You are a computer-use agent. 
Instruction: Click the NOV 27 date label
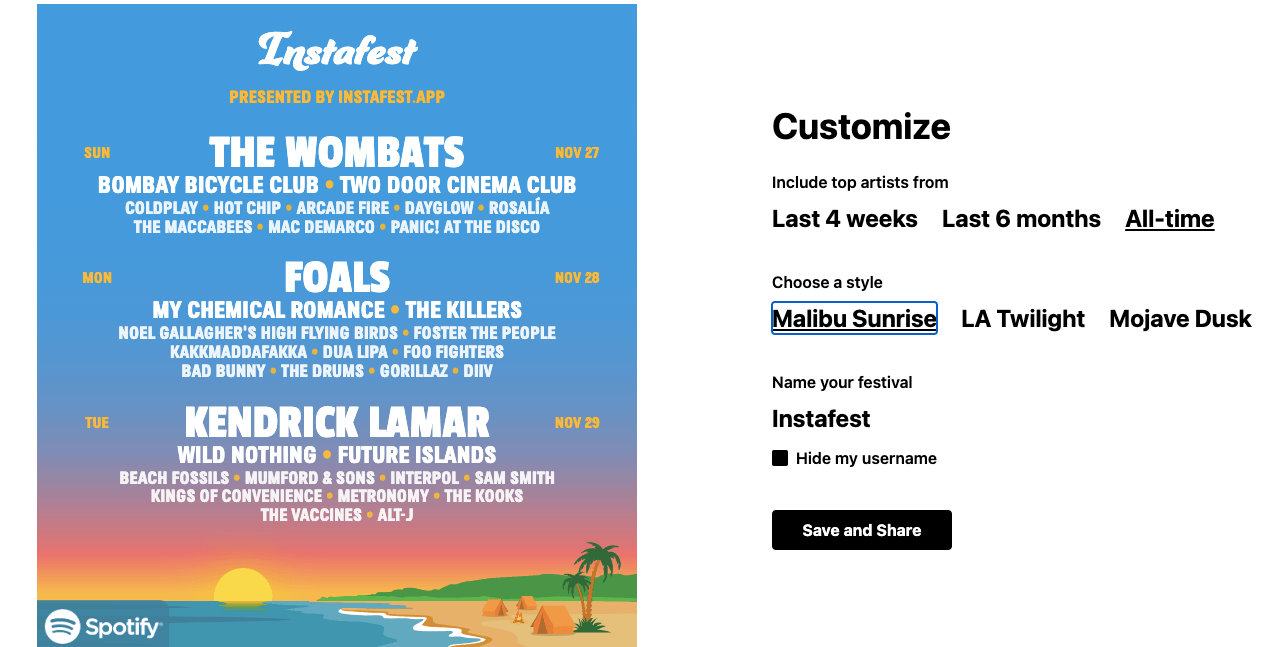(x=577, y=153)
